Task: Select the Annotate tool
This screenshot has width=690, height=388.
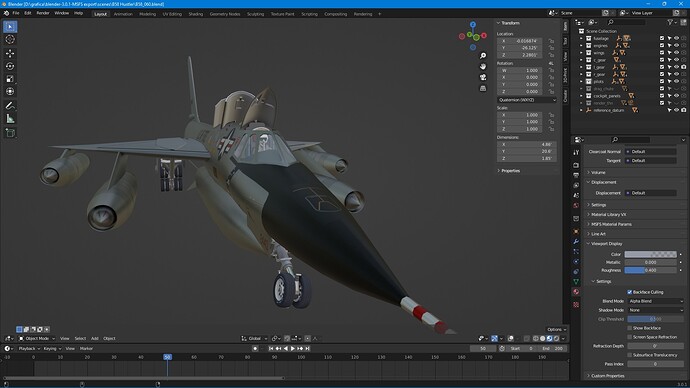Action: tap(10, 106)
